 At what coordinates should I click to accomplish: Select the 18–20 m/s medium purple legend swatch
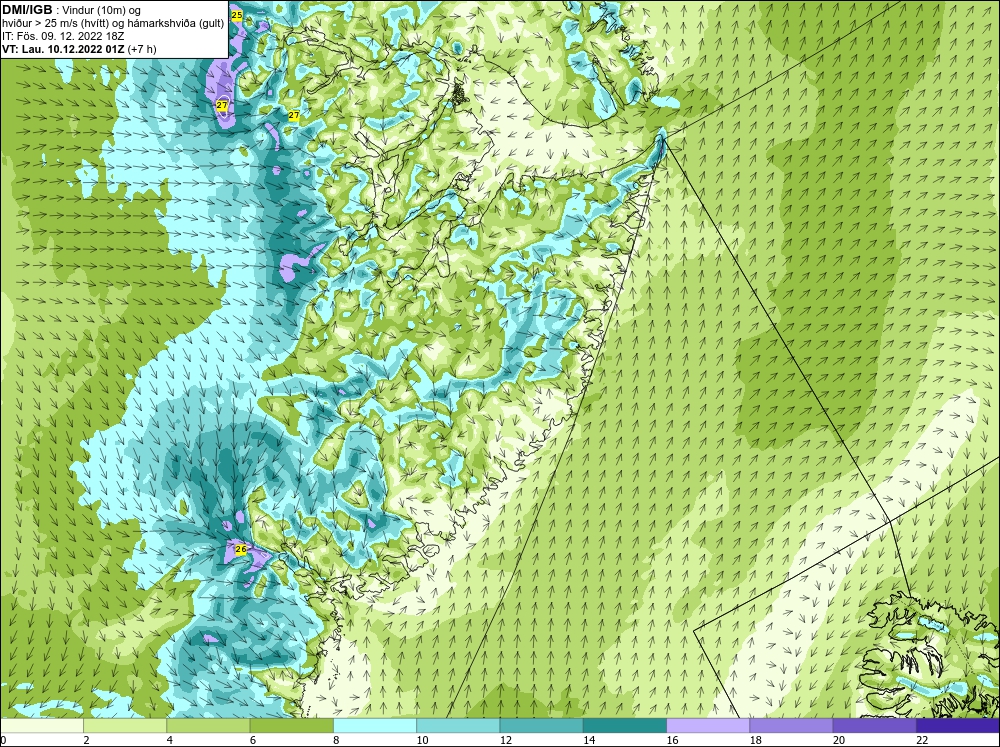coord(791,725)
